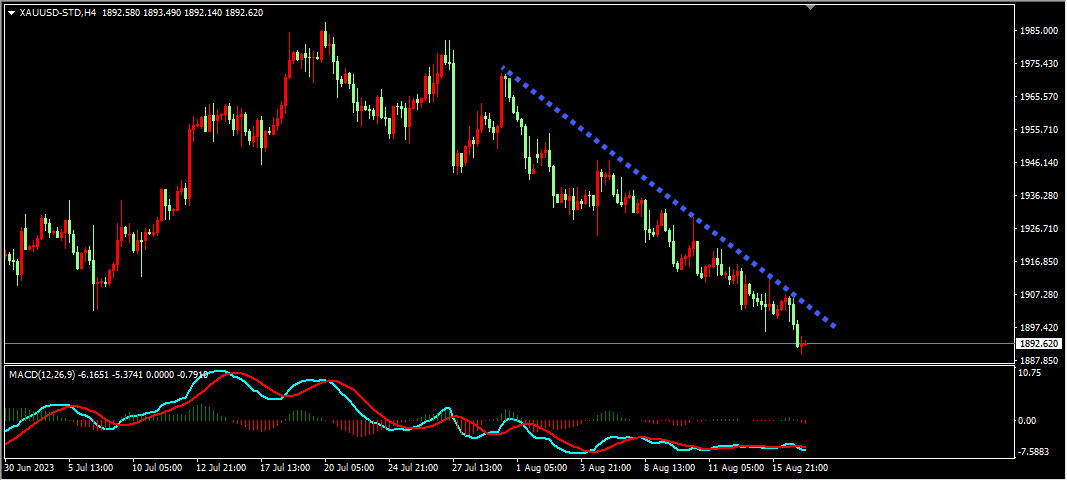Click the 1985.000 price scale label

point(1038,31)
